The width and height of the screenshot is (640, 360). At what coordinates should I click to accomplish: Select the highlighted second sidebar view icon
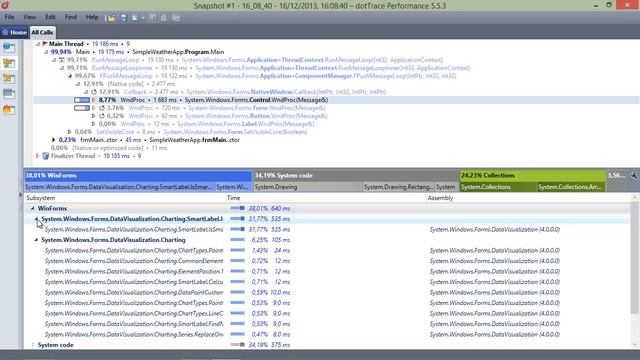click(x=9, y=63)
